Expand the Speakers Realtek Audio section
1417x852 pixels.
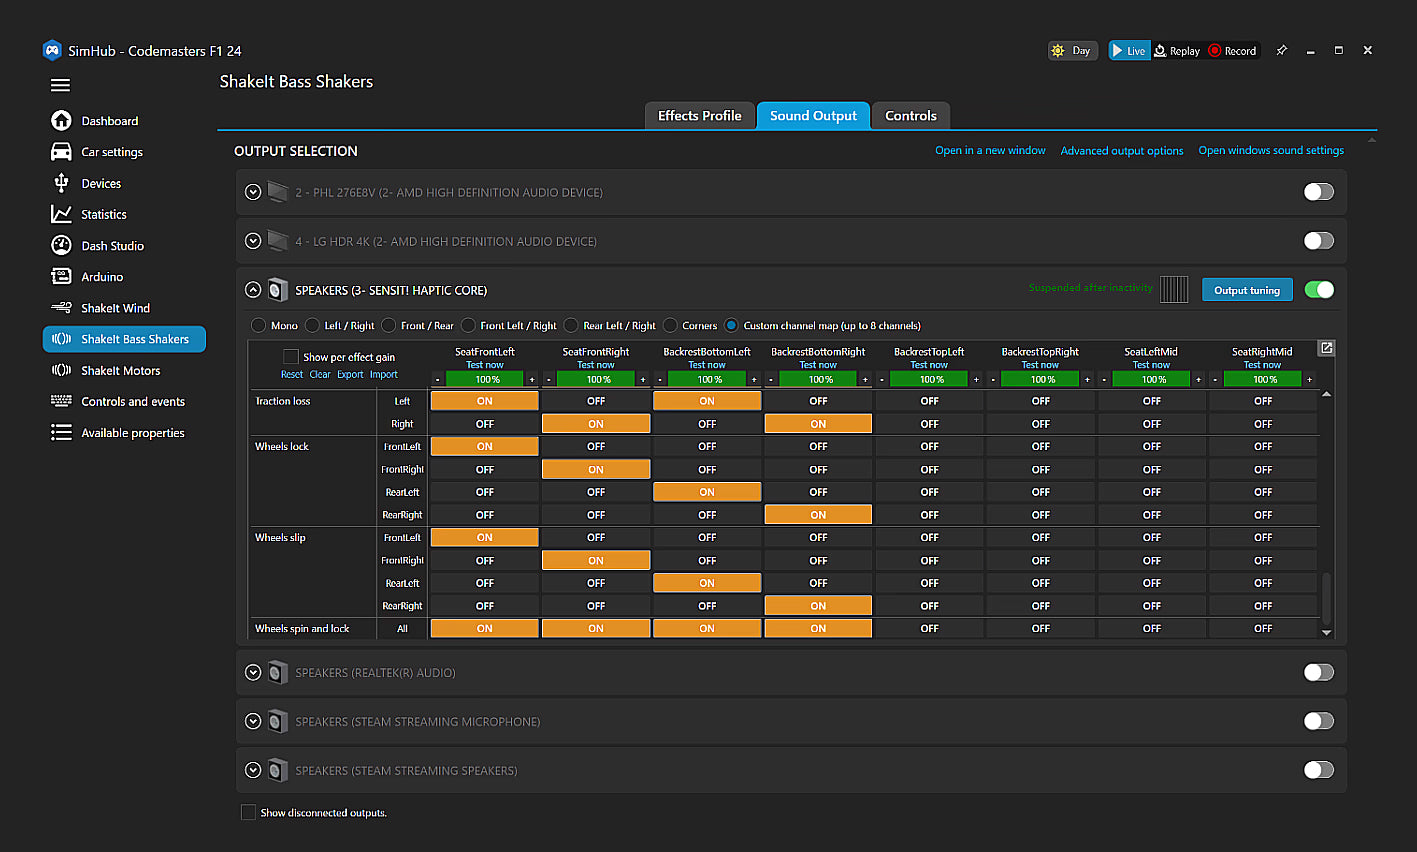[x=253, y=673]
